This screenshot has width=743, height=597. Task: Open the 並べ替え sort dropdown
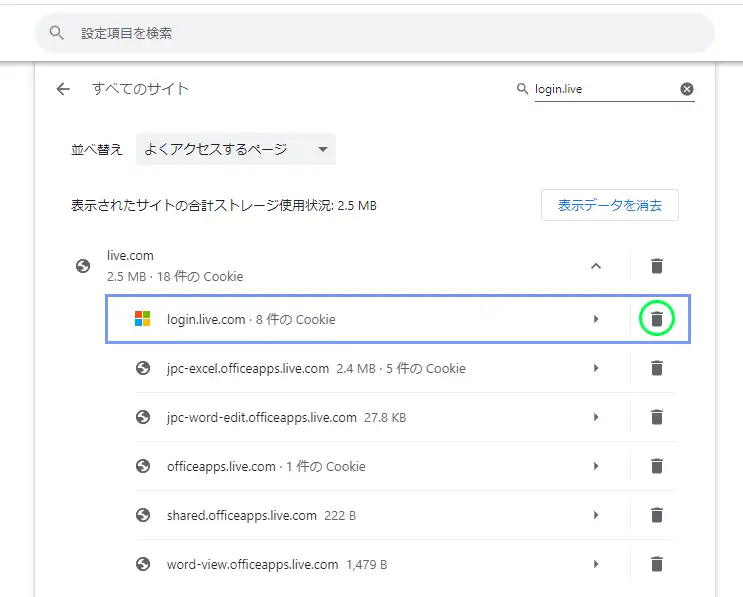click(x=236, y=149)
